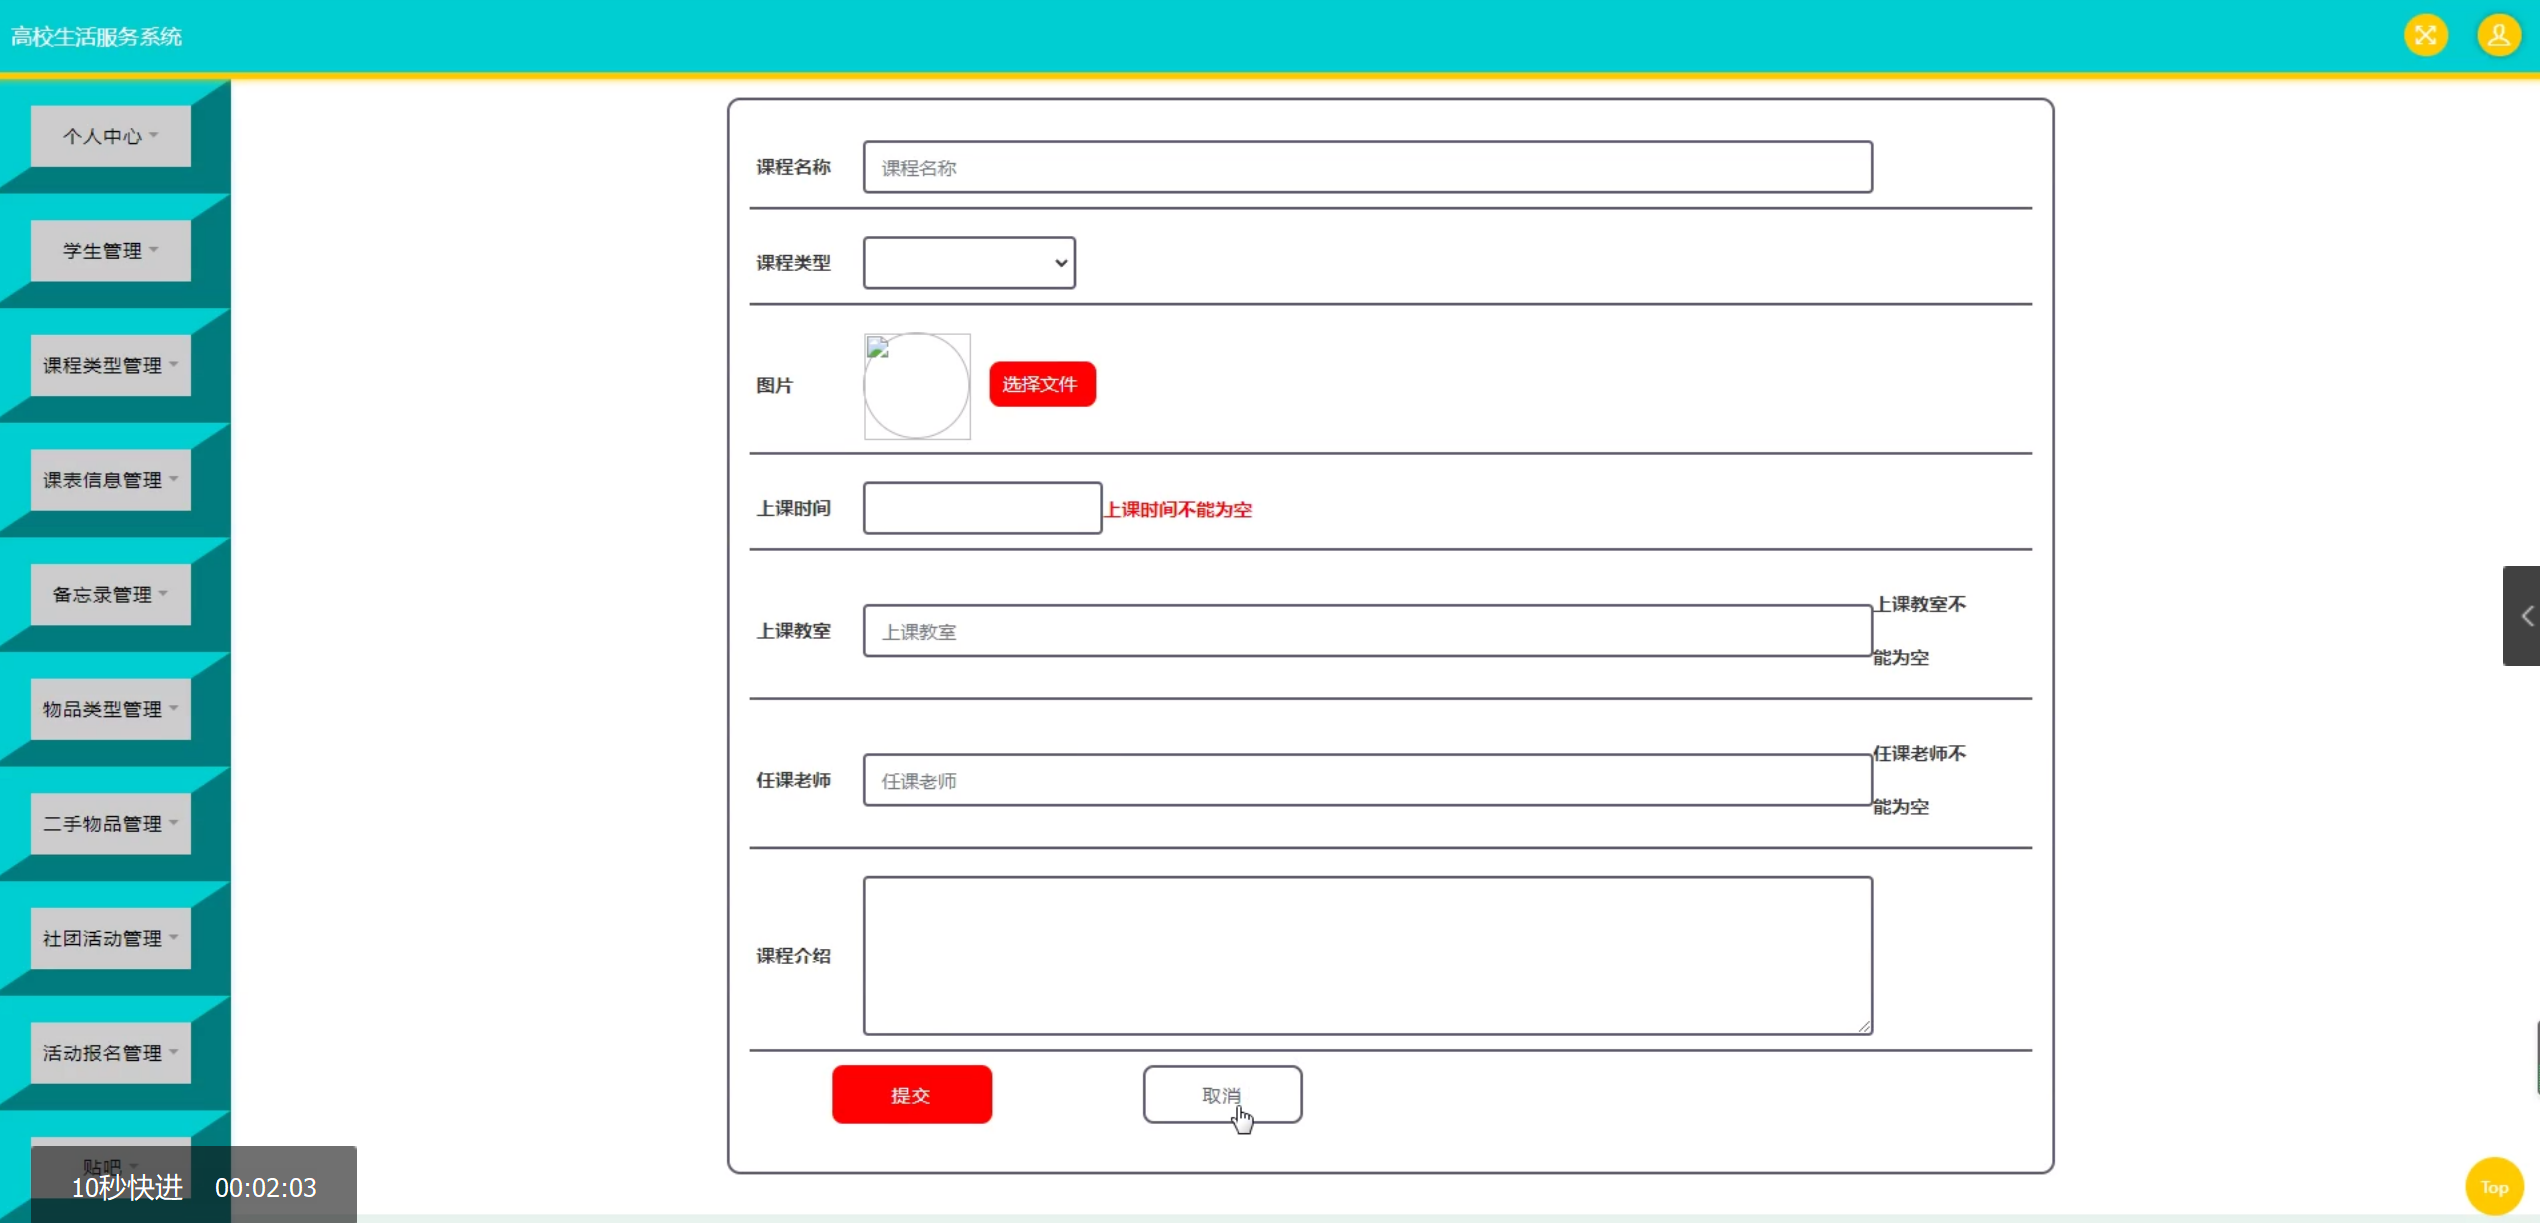2540x1223 pixels.
Task: Click into the 课程介绍 textarea
Action: click(x=1367, y=955)
